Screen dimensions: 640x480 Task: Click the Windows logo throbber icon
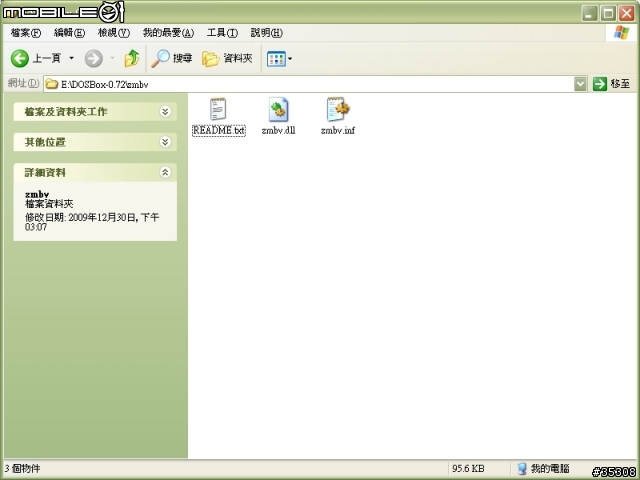tap(621, 33)
